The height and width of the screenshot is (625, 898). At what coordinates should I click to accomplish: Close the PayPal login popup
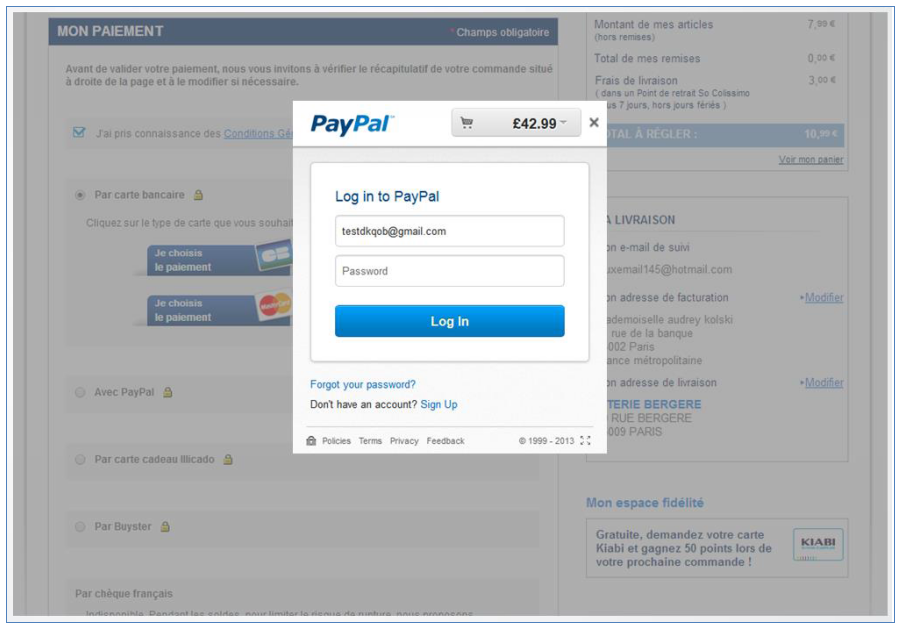pyautogui.click(x=594, y=123)
